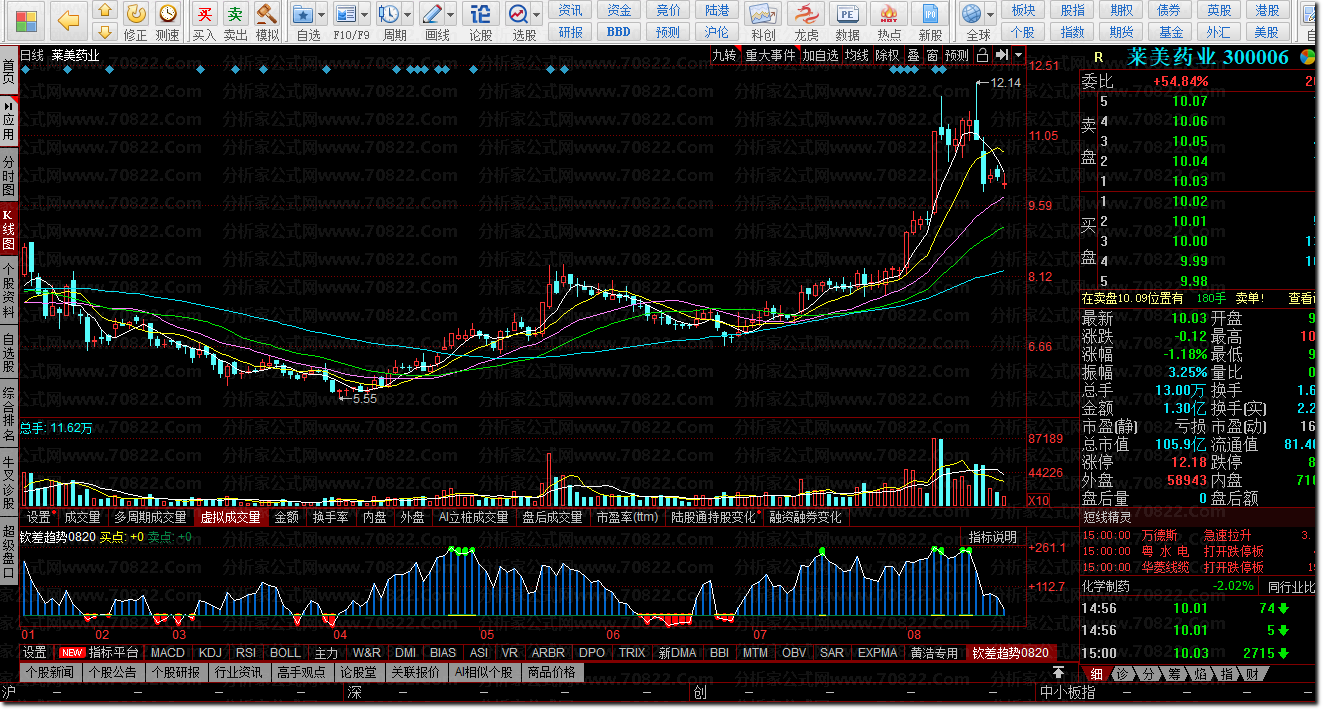Toggle 除权 ex-rights adjustment
The height and width of the screenshot is (710, 1324).
pyautogui.click(x=888, y=55)
